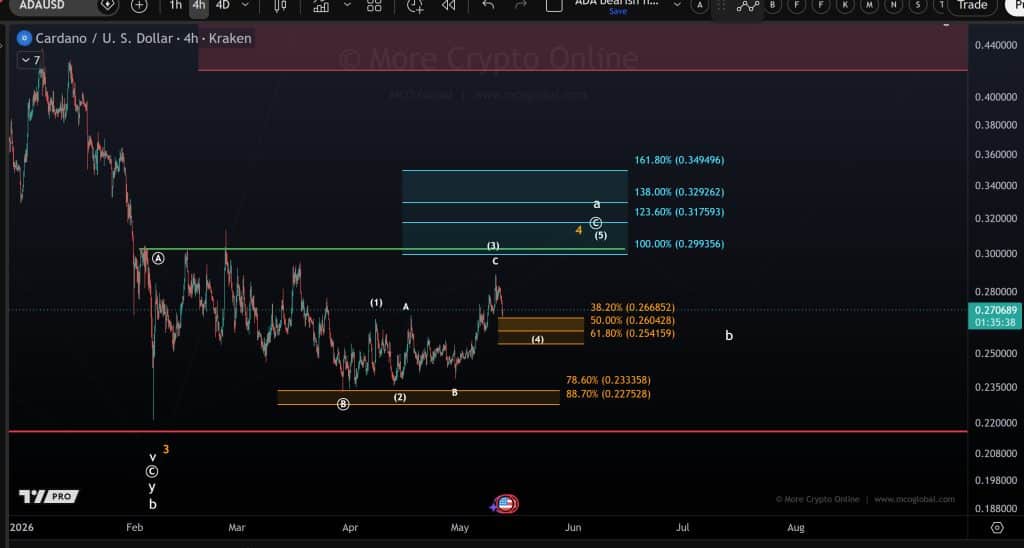Select the (1) wave label

coord(376,303)
